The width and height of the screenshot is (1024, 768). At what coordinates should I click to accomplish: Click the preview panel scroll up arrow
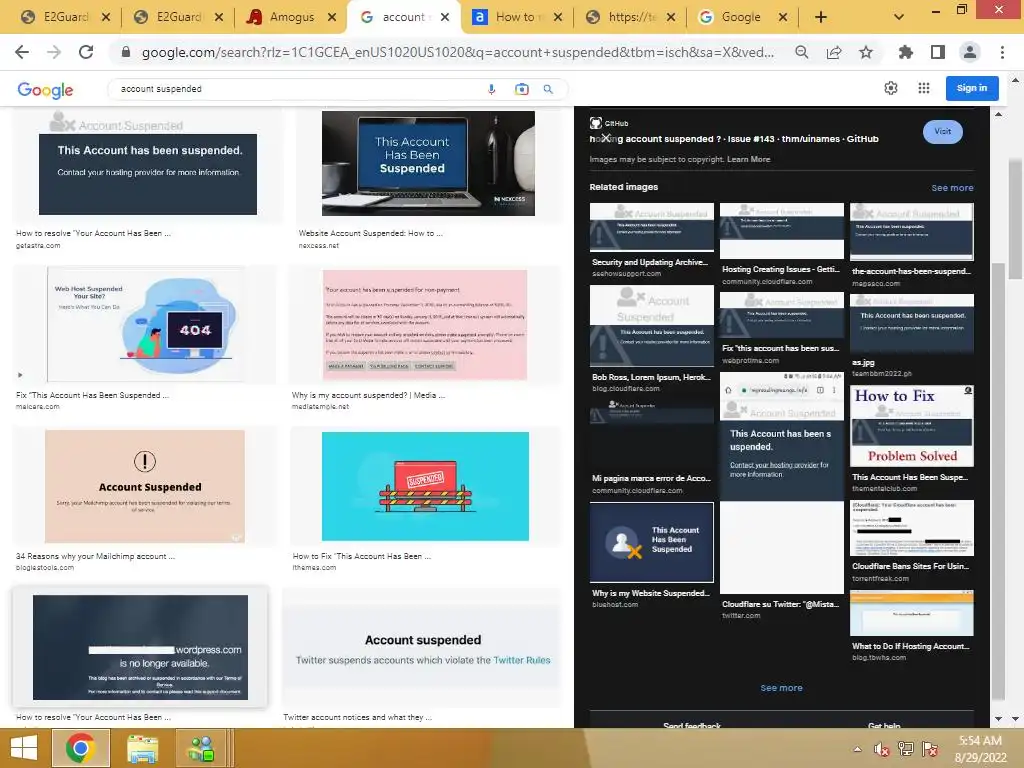[999, 115]
